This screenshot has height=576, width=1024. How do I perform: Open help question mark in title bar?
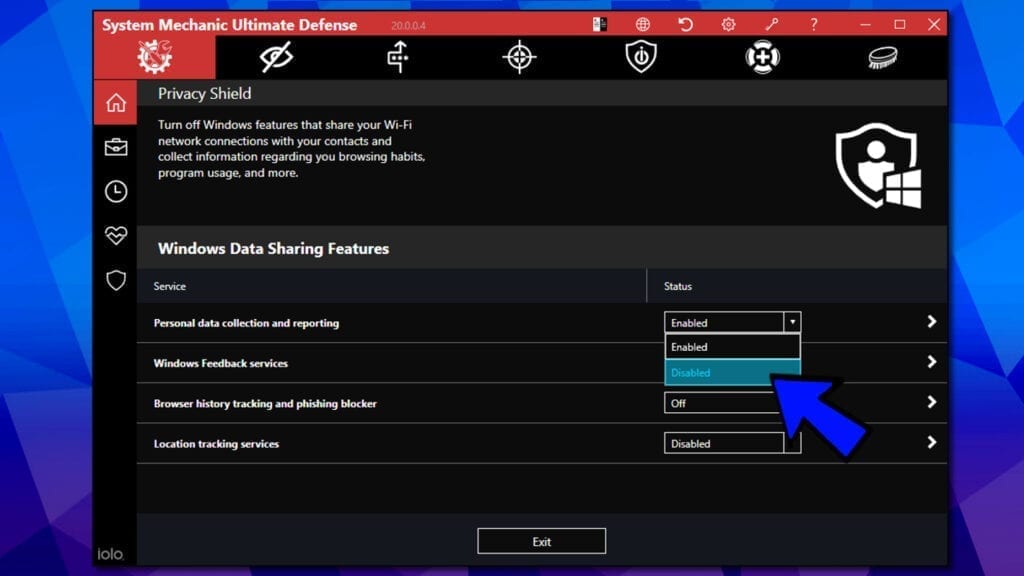[x=814, y=25]
